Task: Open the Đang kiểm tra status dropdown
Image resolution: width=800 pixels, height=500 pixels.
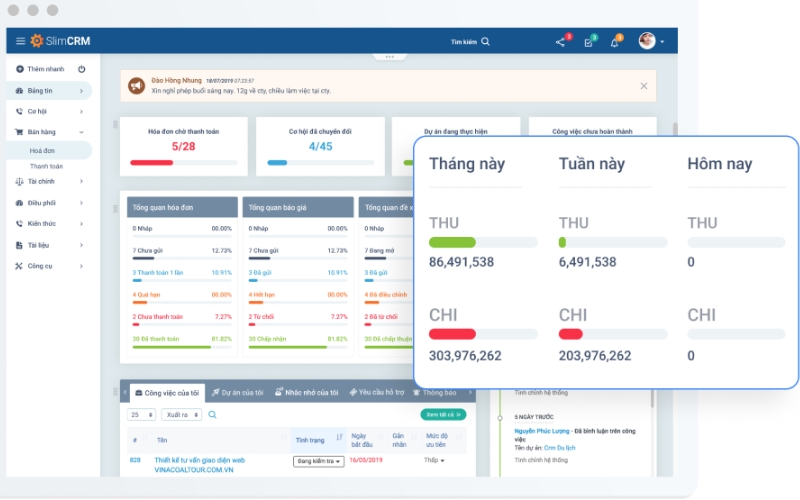Action: (x=318, y=461)
